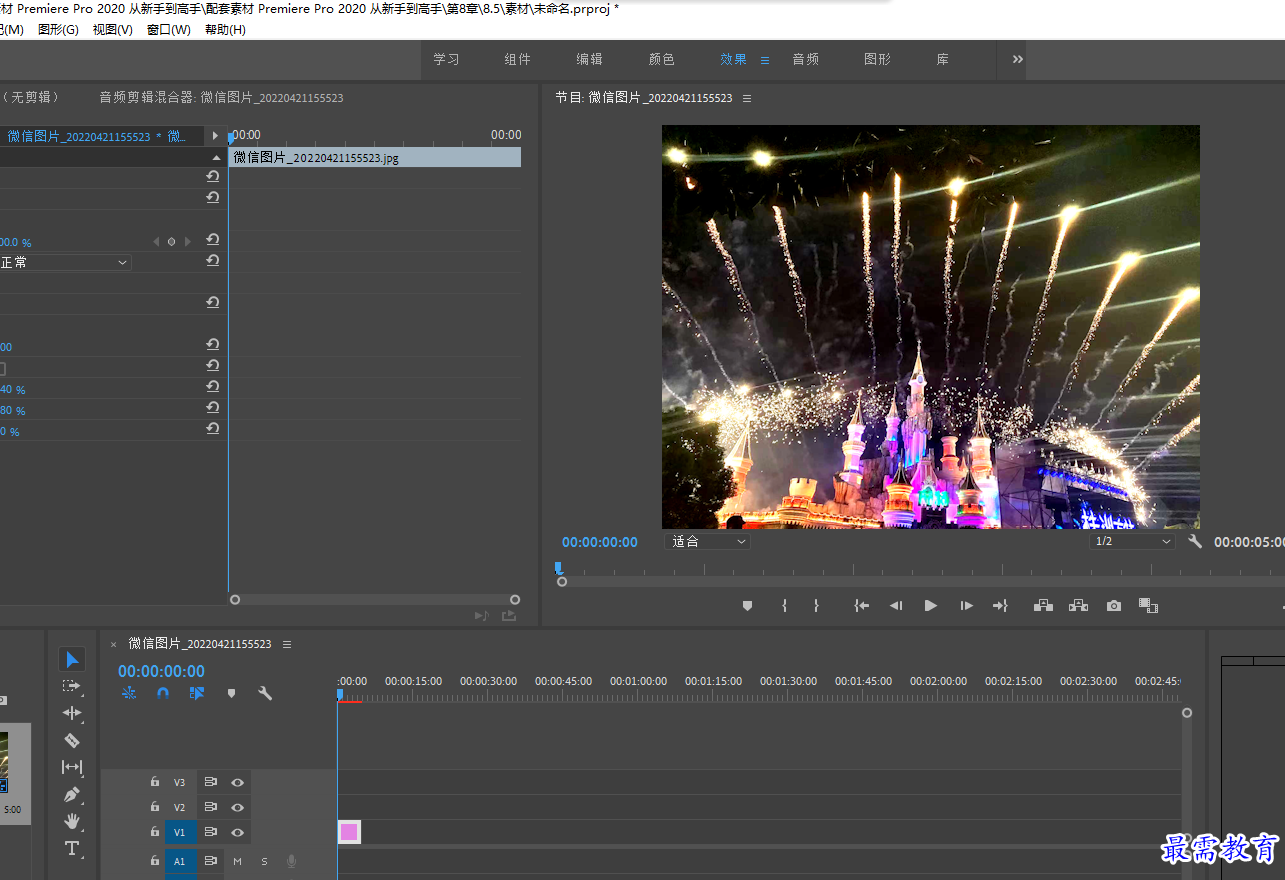Select the Type text tool
This screenshot has height=880, width=1285.
click(x=72, y=848)
